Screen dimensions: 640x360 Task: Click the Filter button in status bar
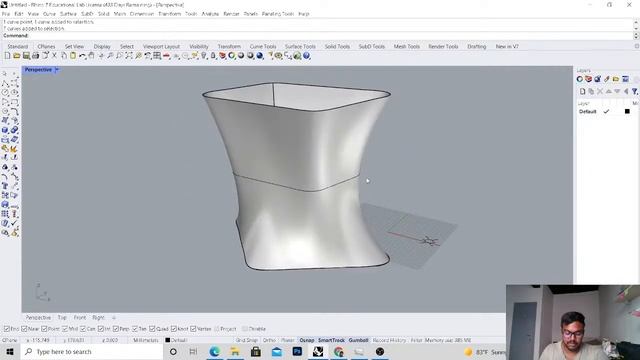[416, 340]
